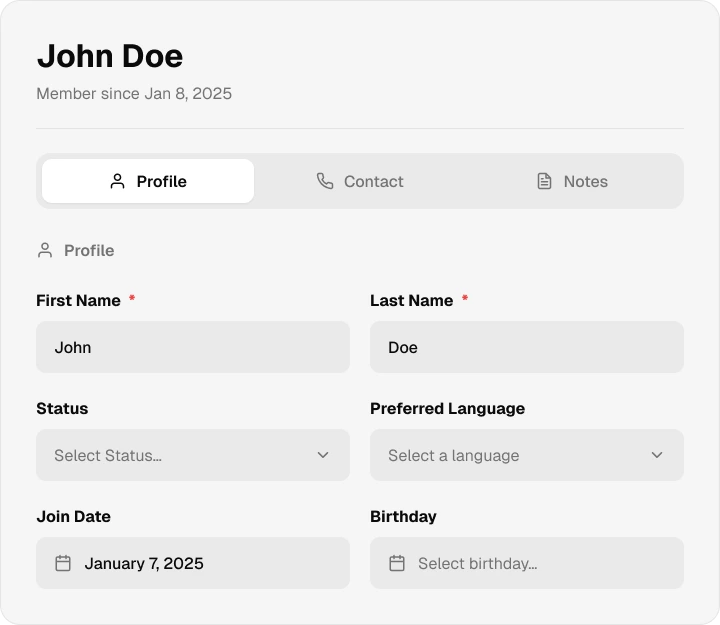The width and height of the screenshot is (720, 625).
Task: Expand the Status chevron arrow
Action: pyautogui.click(x=323, y=455)
